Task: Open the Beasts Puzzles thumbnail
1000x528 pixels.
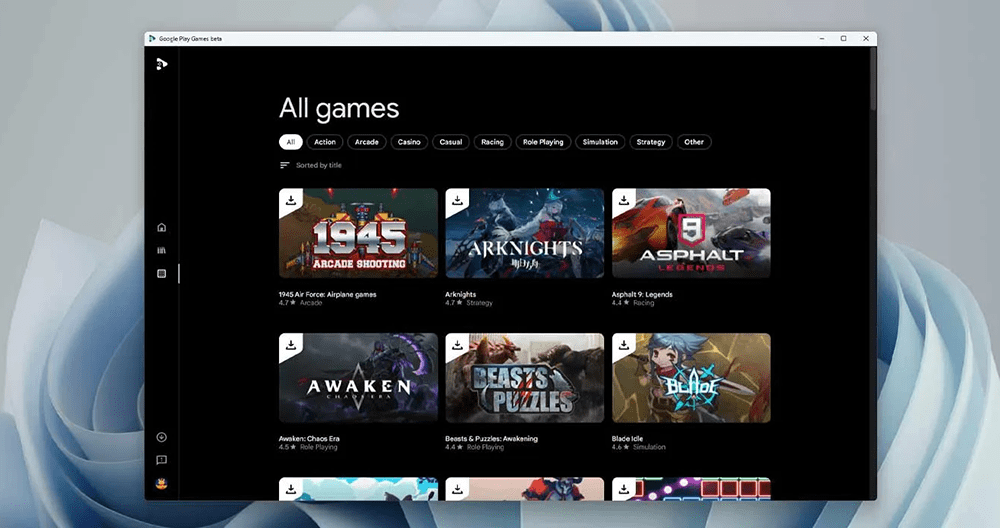Action: (x=525, y=378)
